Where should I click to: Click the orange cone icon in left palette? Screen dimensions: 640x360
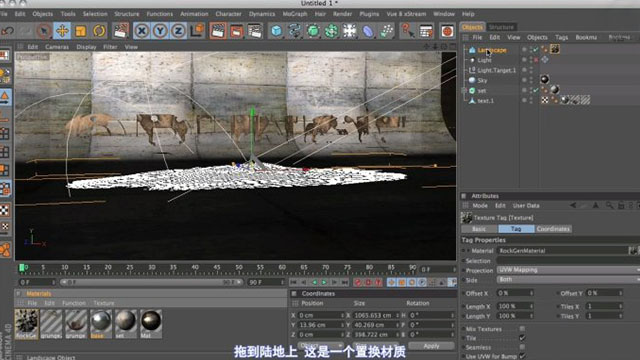[x=5, y=97]
